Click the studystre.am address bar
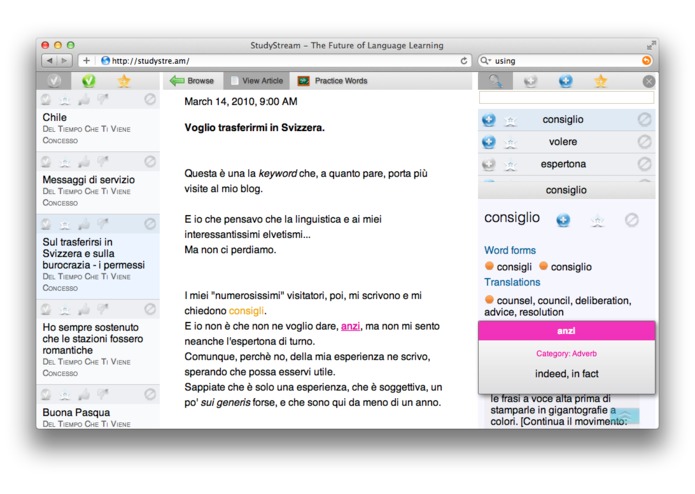The height and width of the screenshot is (494, 695). coord(277,61)
